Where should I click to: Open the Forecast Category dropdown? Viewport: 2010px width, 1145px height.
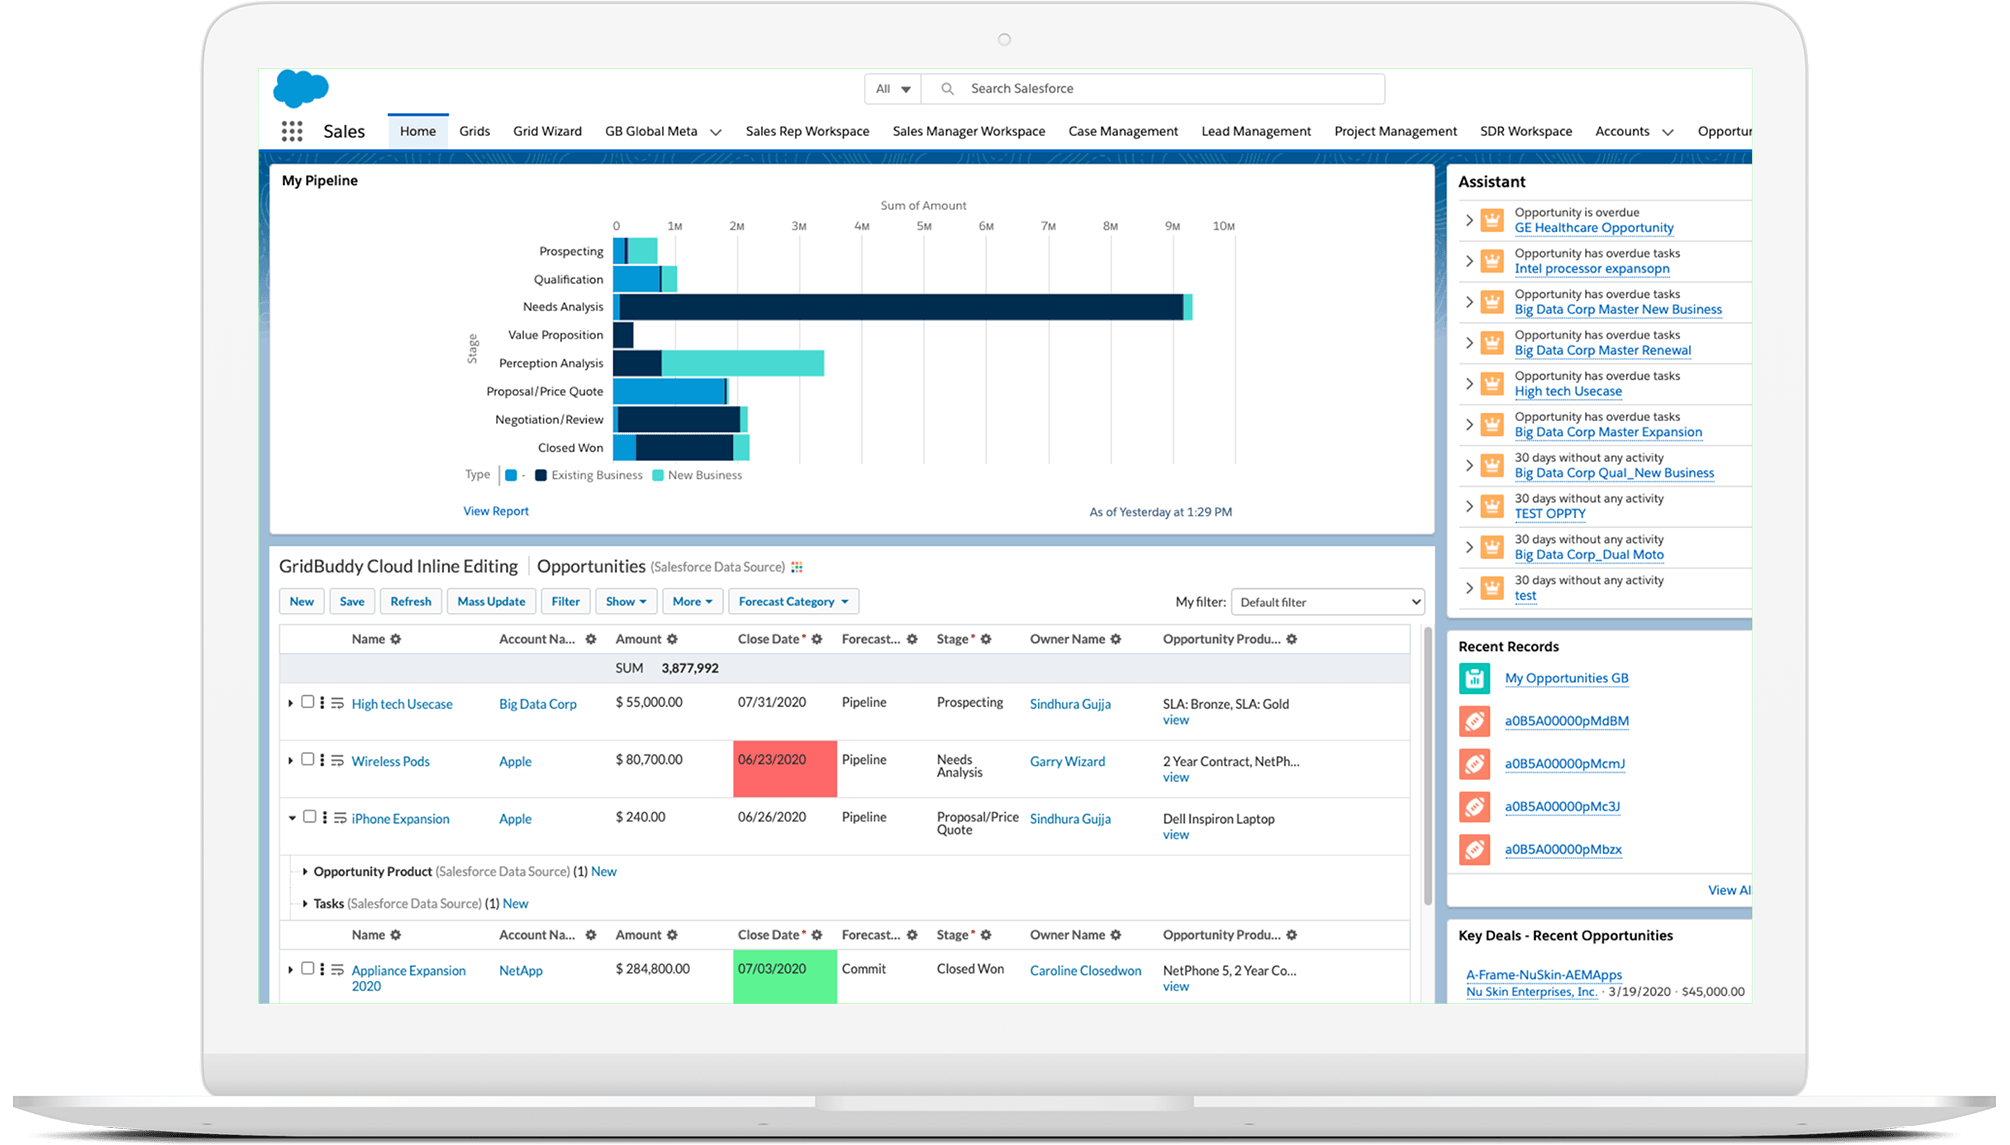pos(794,601)
